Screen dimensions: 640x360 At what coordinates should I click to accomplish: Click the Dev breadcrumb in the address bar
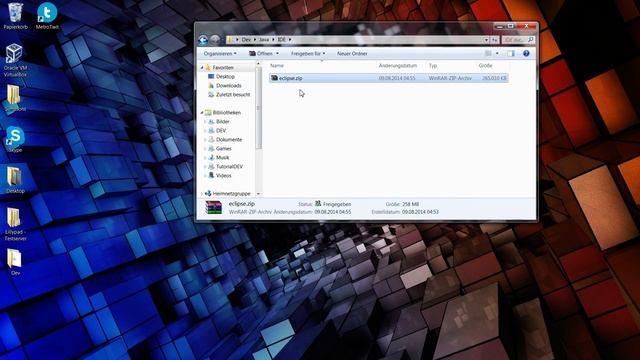click(x=246, y=40)
